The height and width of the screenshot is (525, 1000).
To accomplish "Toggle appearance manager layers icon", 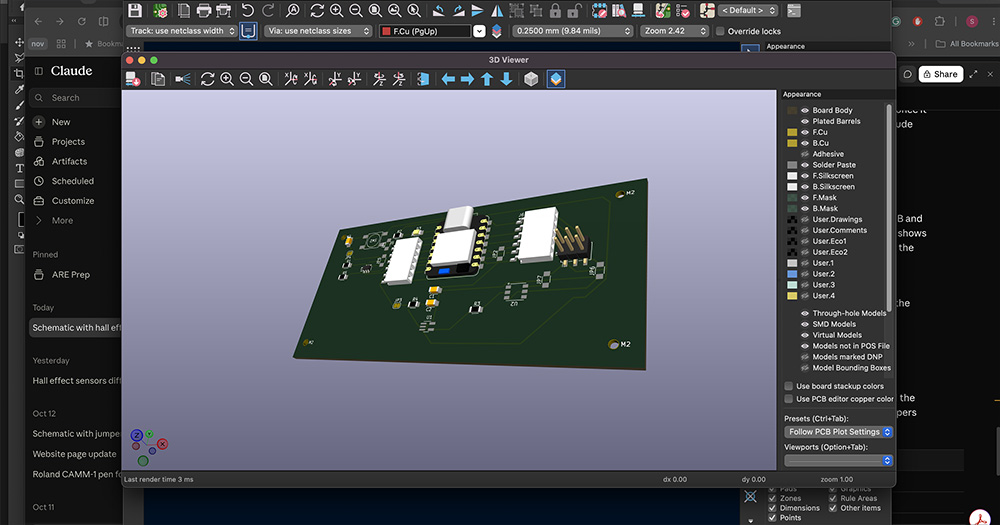I will (x=555, y=79).
